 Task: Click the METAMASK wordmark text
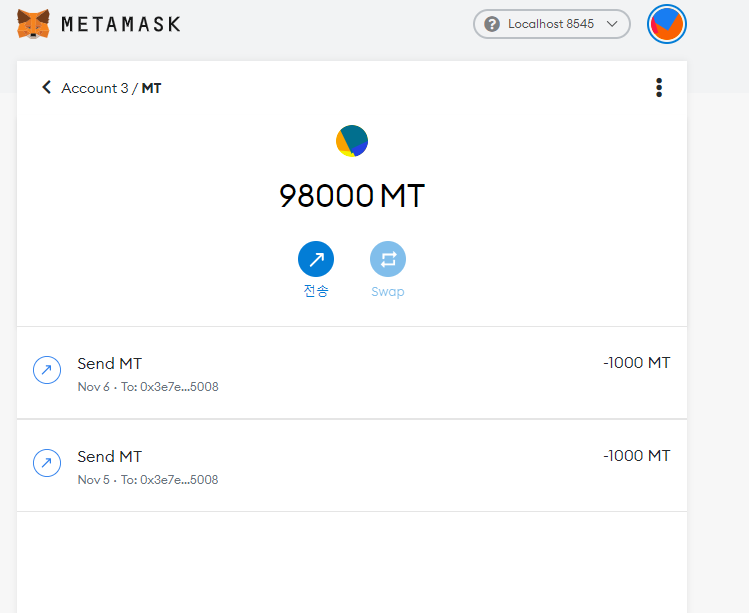(x=121, y=24)
